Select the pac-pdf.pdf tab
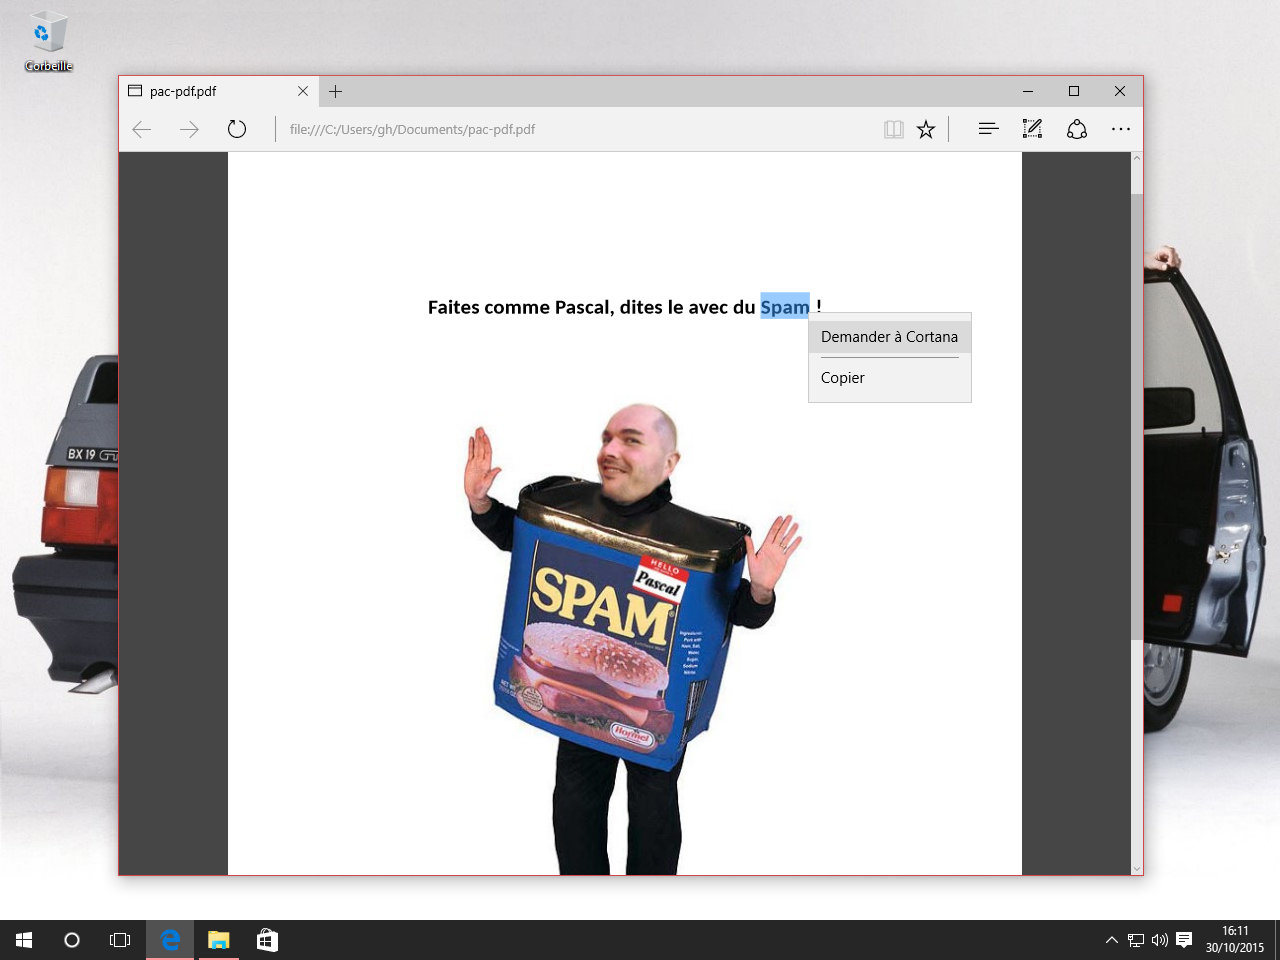Screen dimensions: 1280x960 (x=218, y=91)
